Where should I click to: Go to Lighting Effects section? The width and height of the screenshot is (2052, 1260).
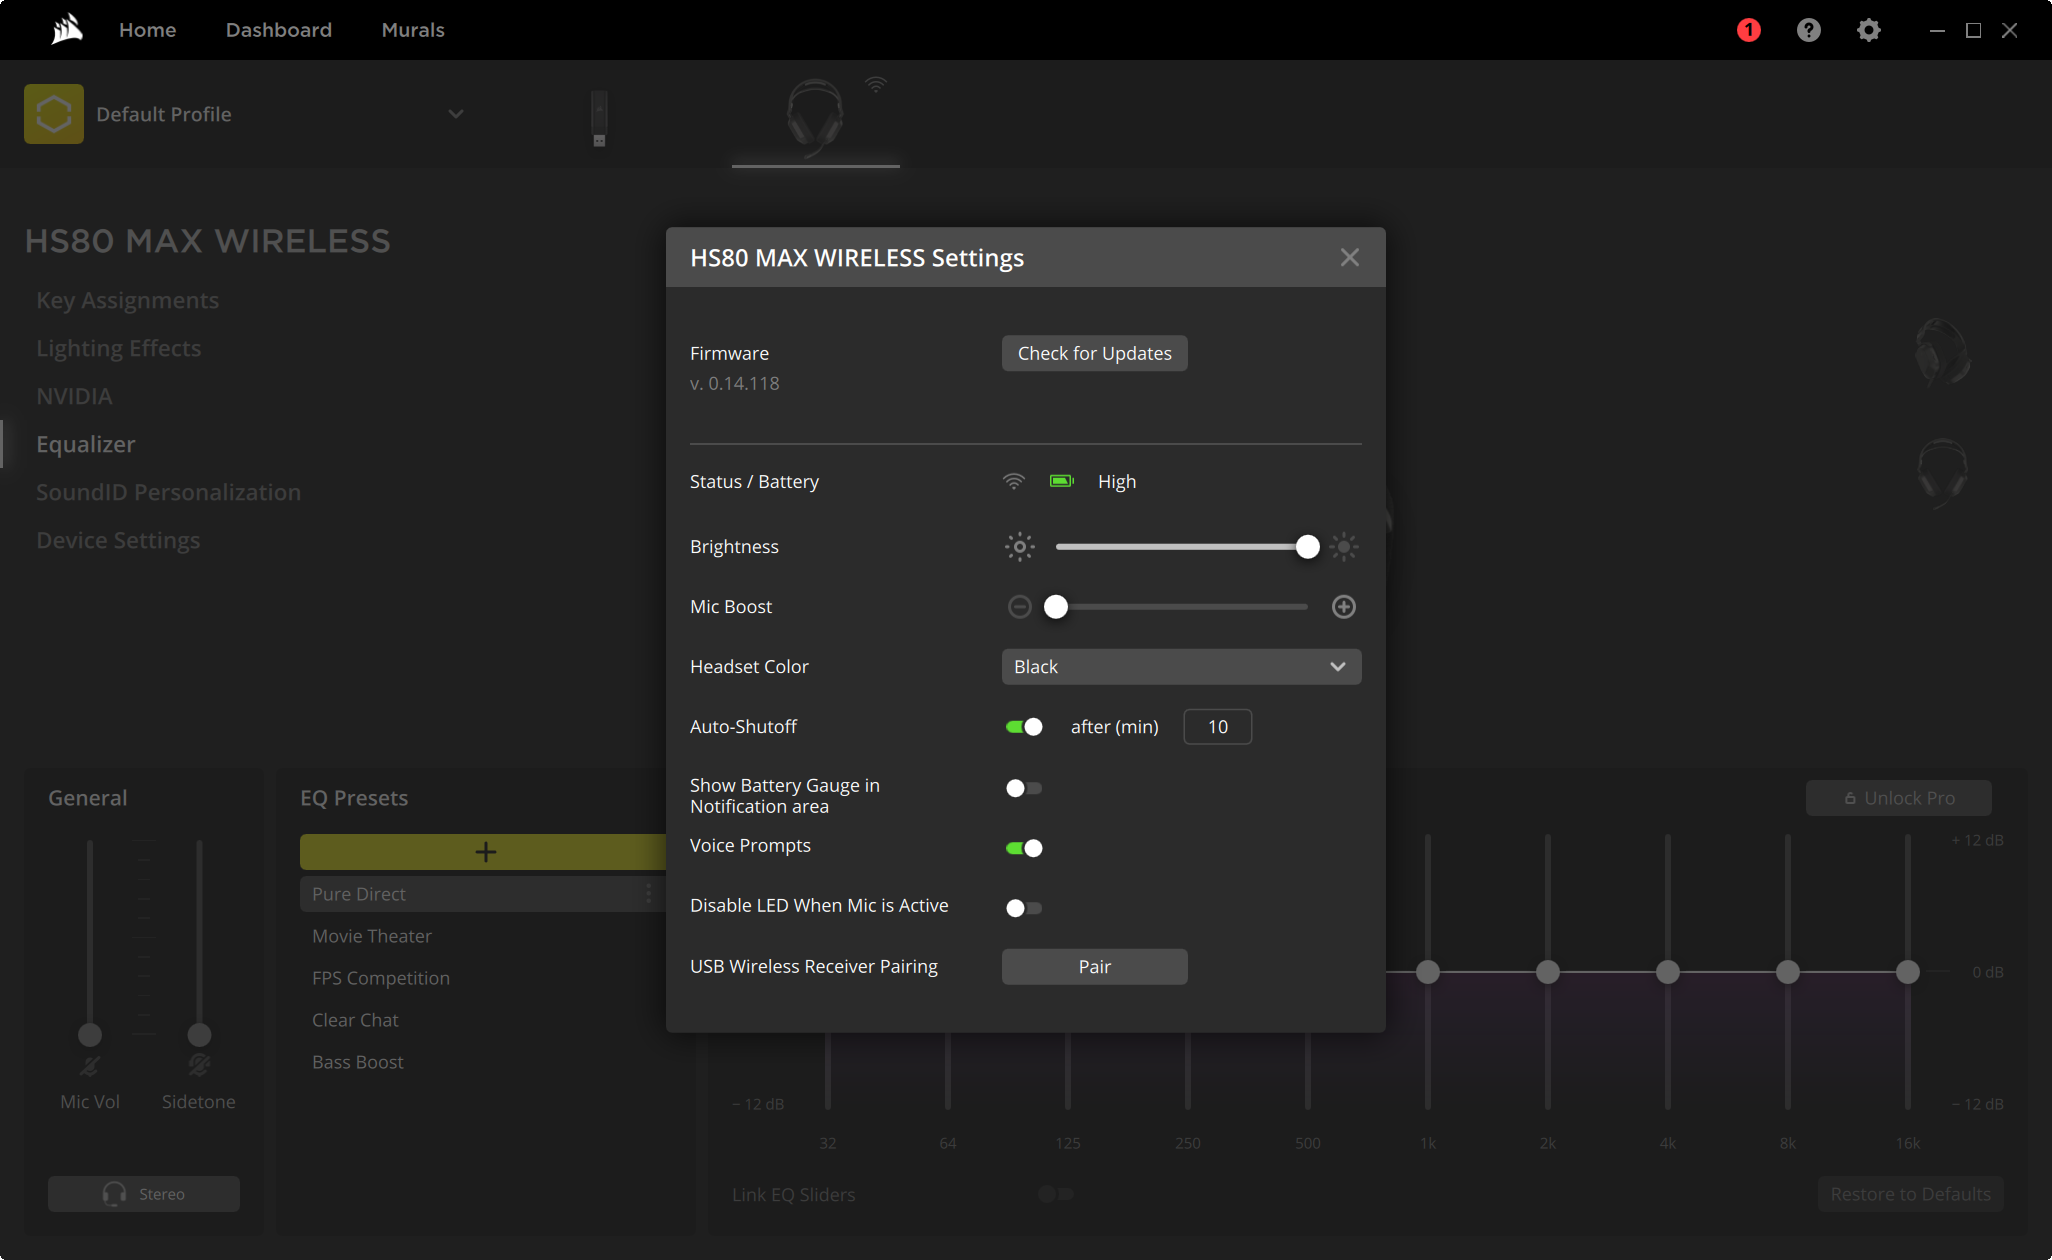[119, 348]
